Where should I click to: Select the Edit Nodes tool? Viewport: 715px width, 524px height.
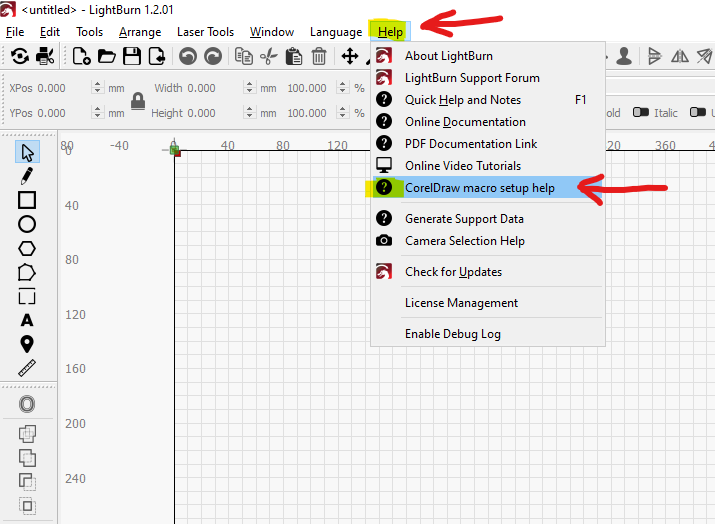pyautogui.click(x=27, y=273)
